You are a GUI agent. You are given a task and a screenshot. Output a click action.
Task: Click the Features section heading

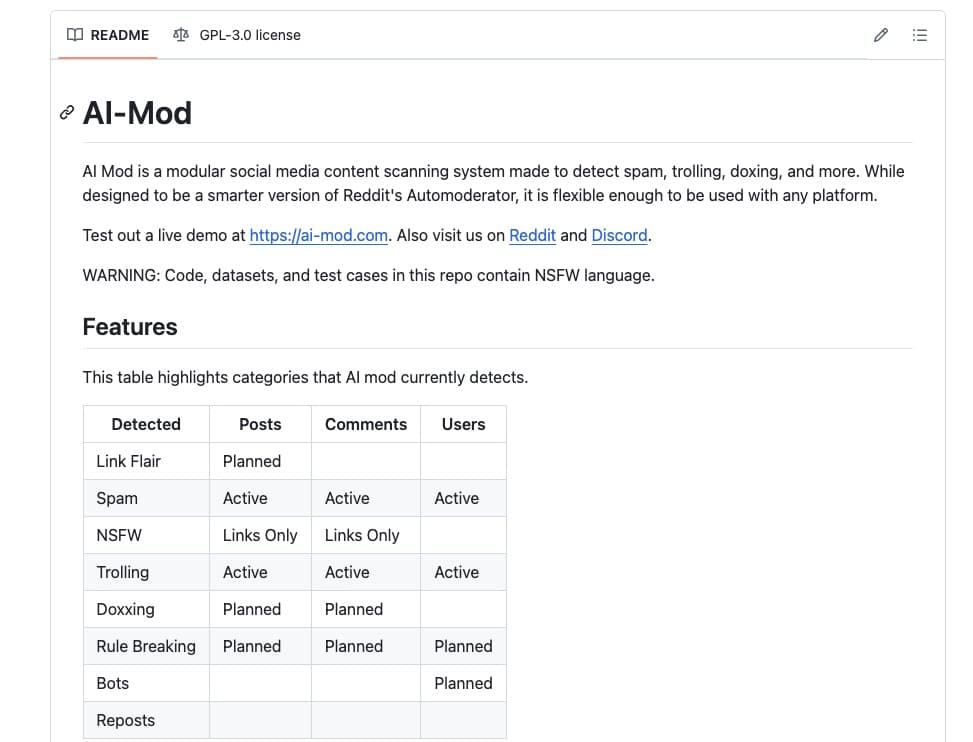(129, 326)
